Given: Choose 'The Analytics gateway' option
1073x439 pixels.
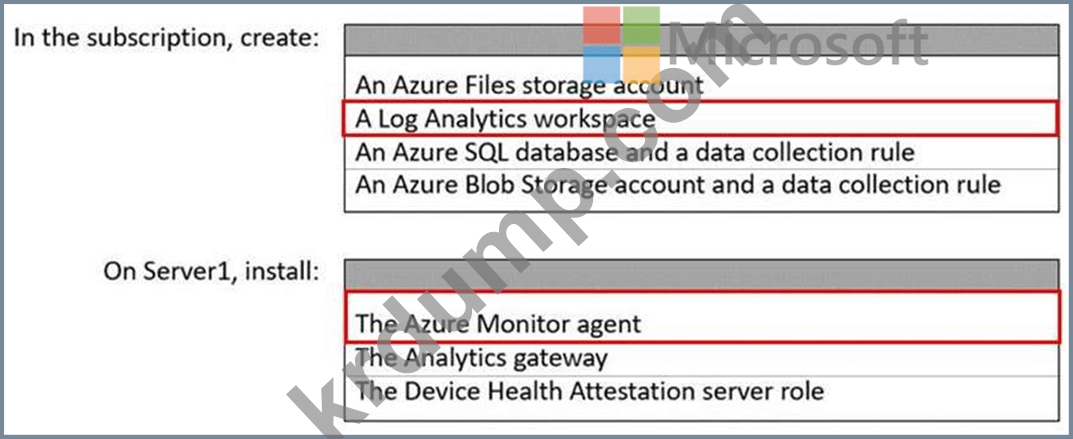Looking at the screenshot, I should tap(481, 356).
